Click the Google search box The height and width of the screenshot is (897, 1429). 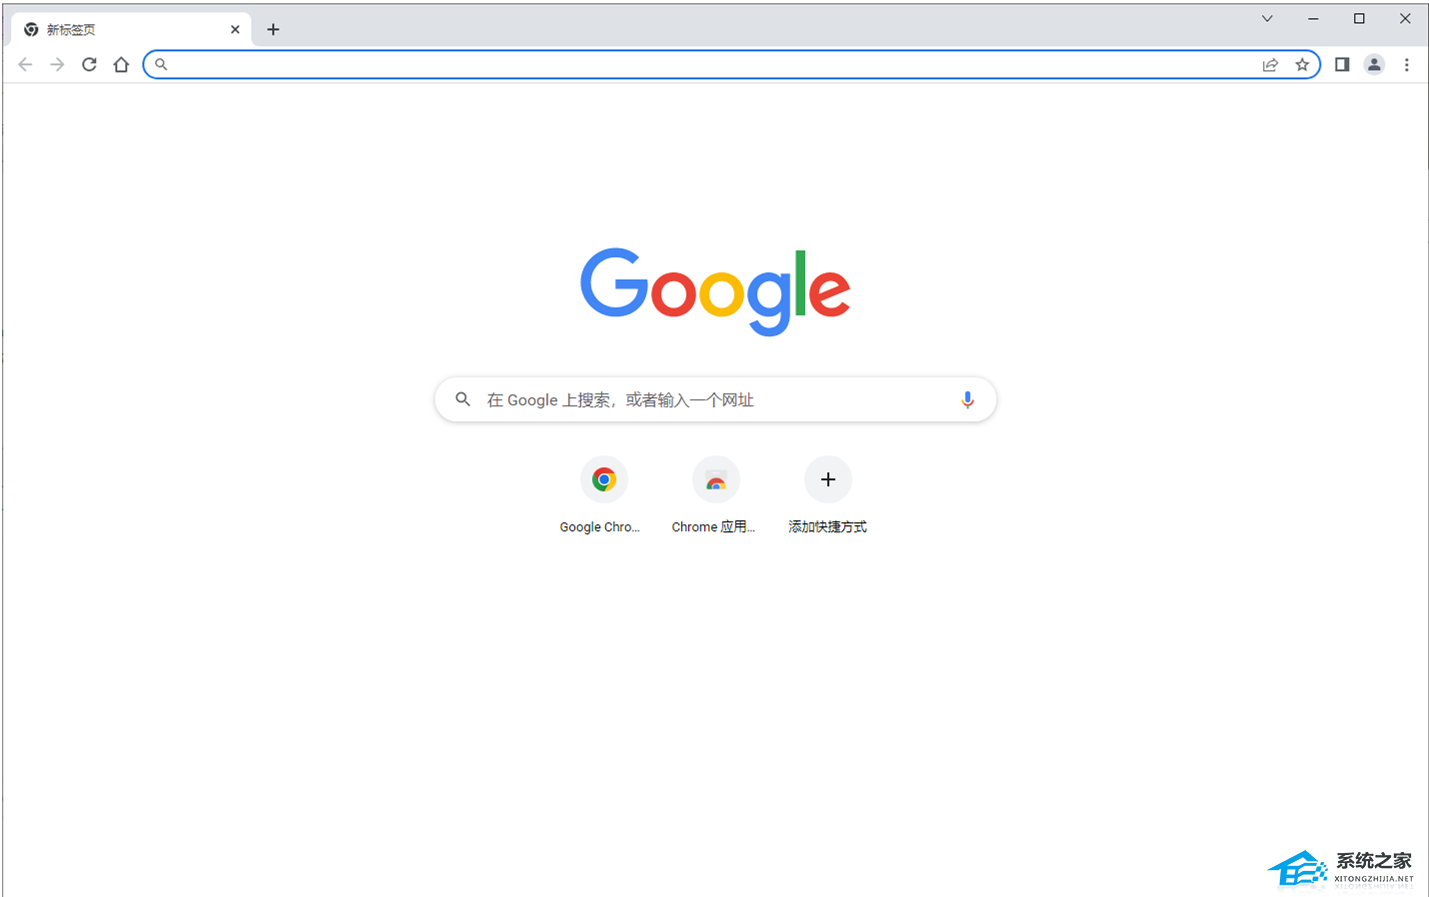click(716, 400)
